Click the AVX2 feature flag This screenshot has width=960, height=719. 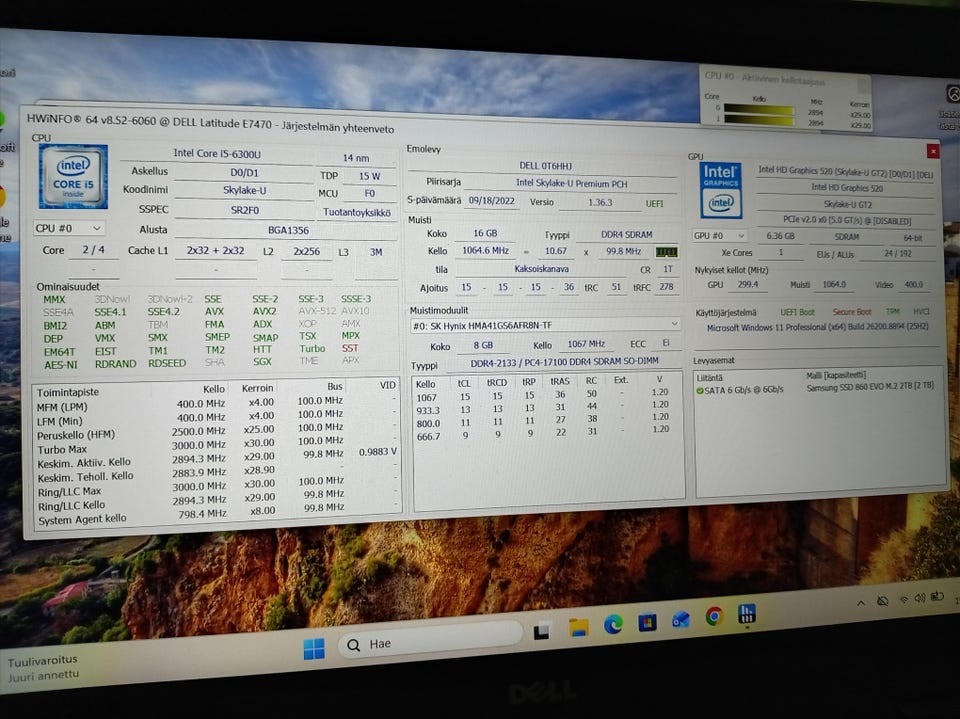[x=264, y=311]
